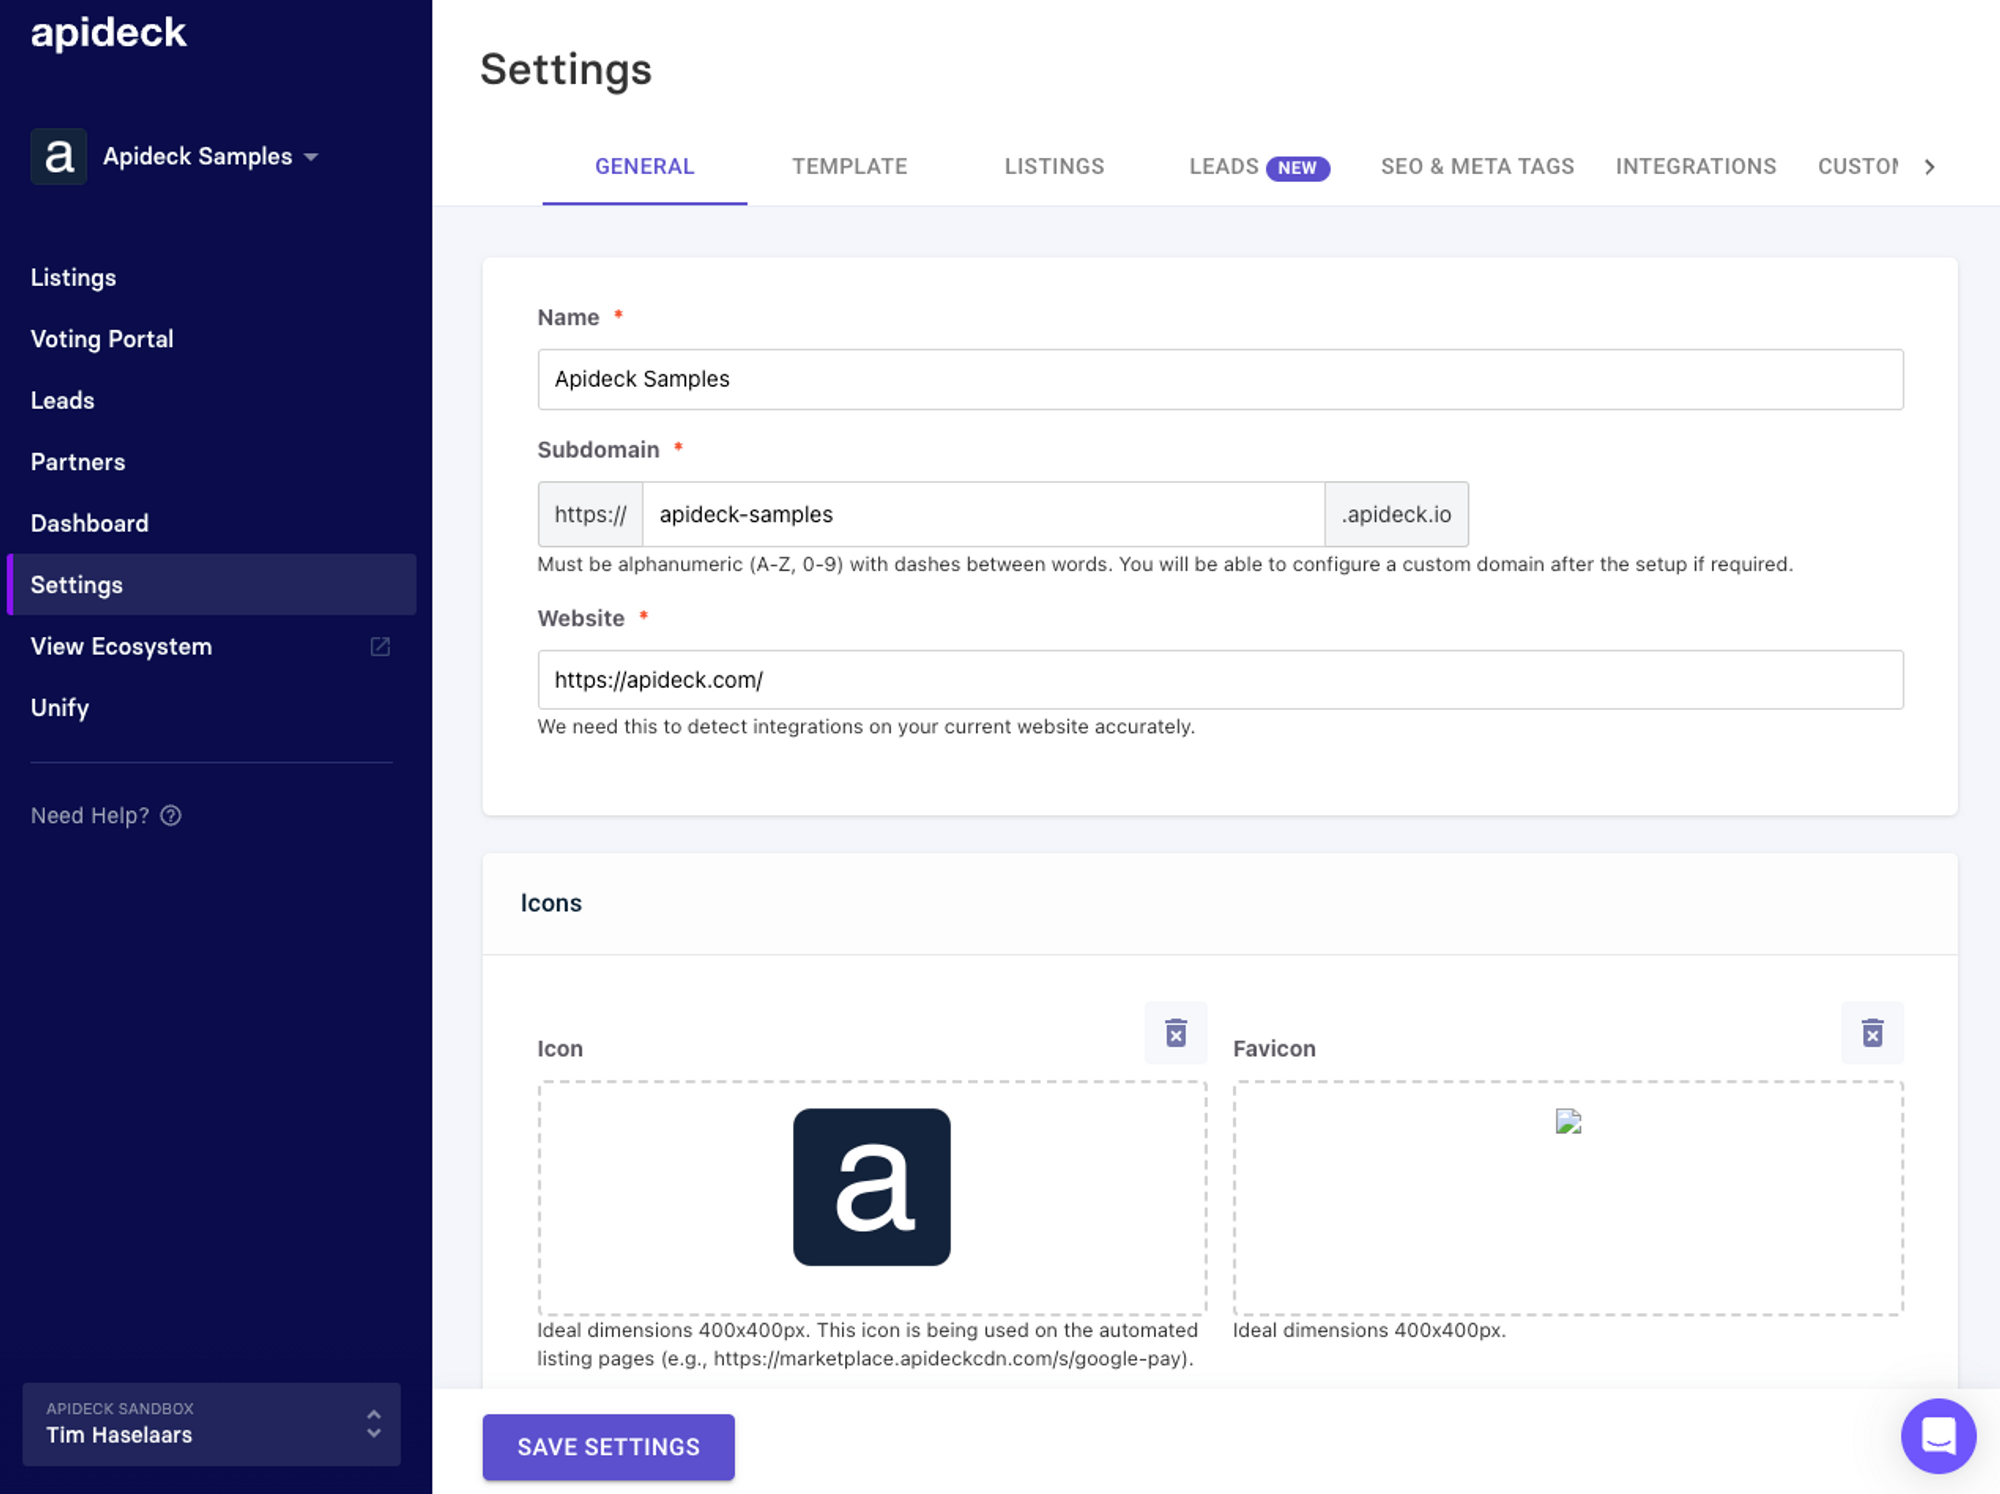This screenshot has height=1494, width=2000.
Task: Open the Integrations tab
Action: [x=1696, y=166]
